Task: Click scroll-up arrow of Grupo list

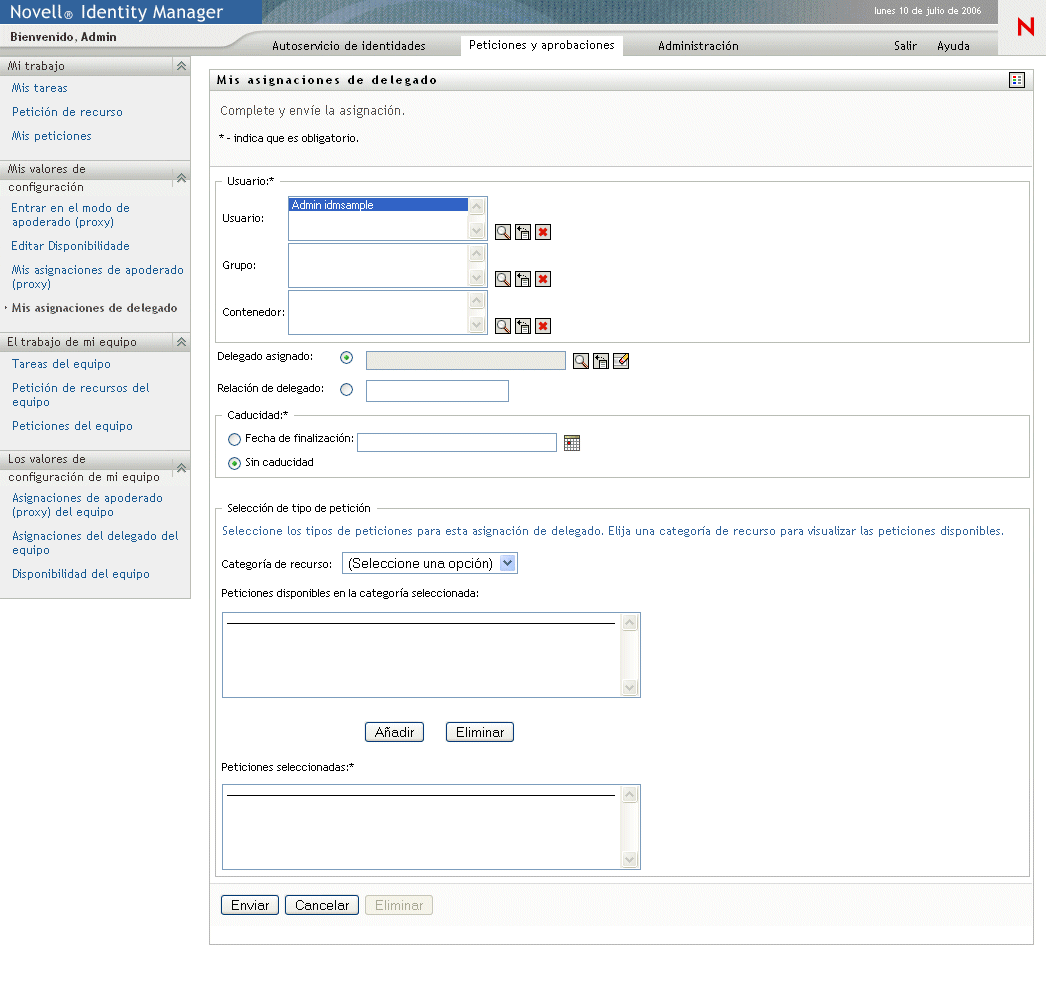Action: point(476,254)
